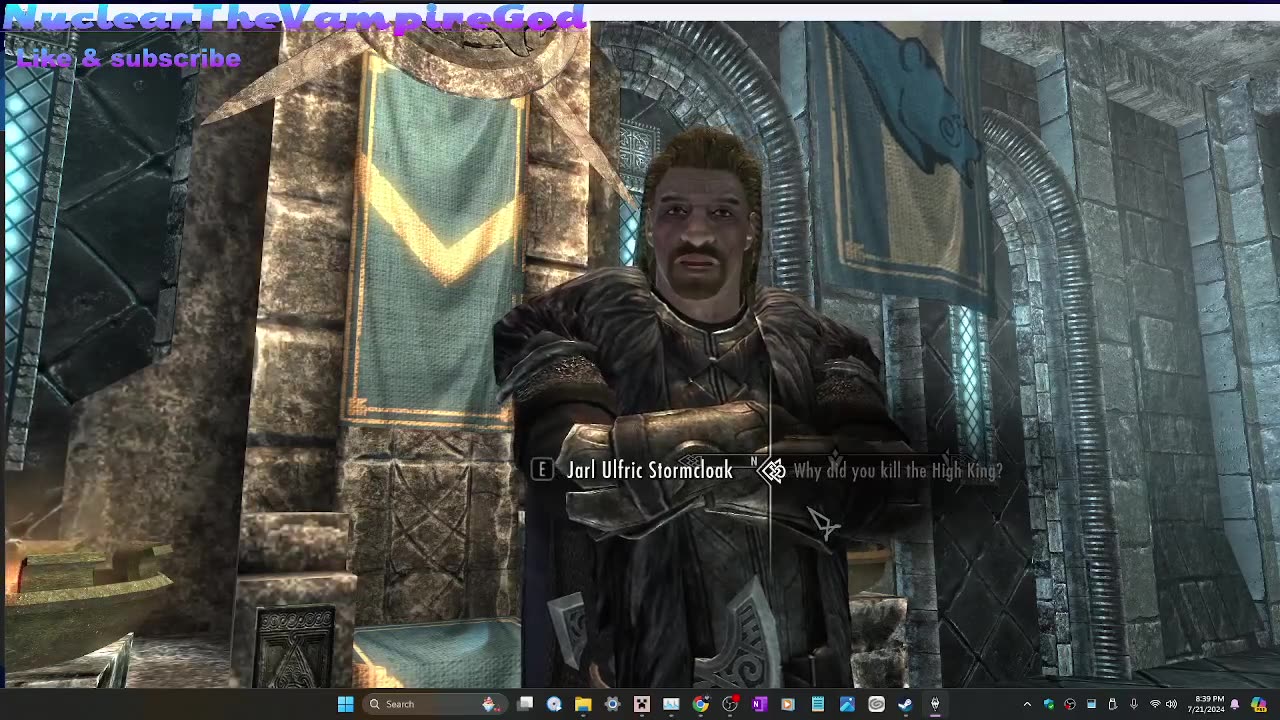
Task: Open the Copilot preview icon
Action: click(1259, 704)
